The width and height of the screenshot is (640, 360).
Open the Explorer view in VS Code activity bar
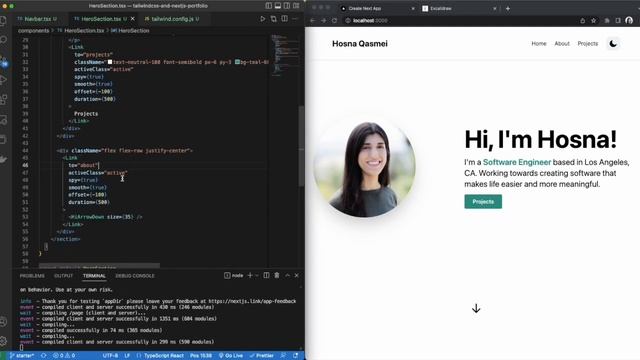[3, 21]
